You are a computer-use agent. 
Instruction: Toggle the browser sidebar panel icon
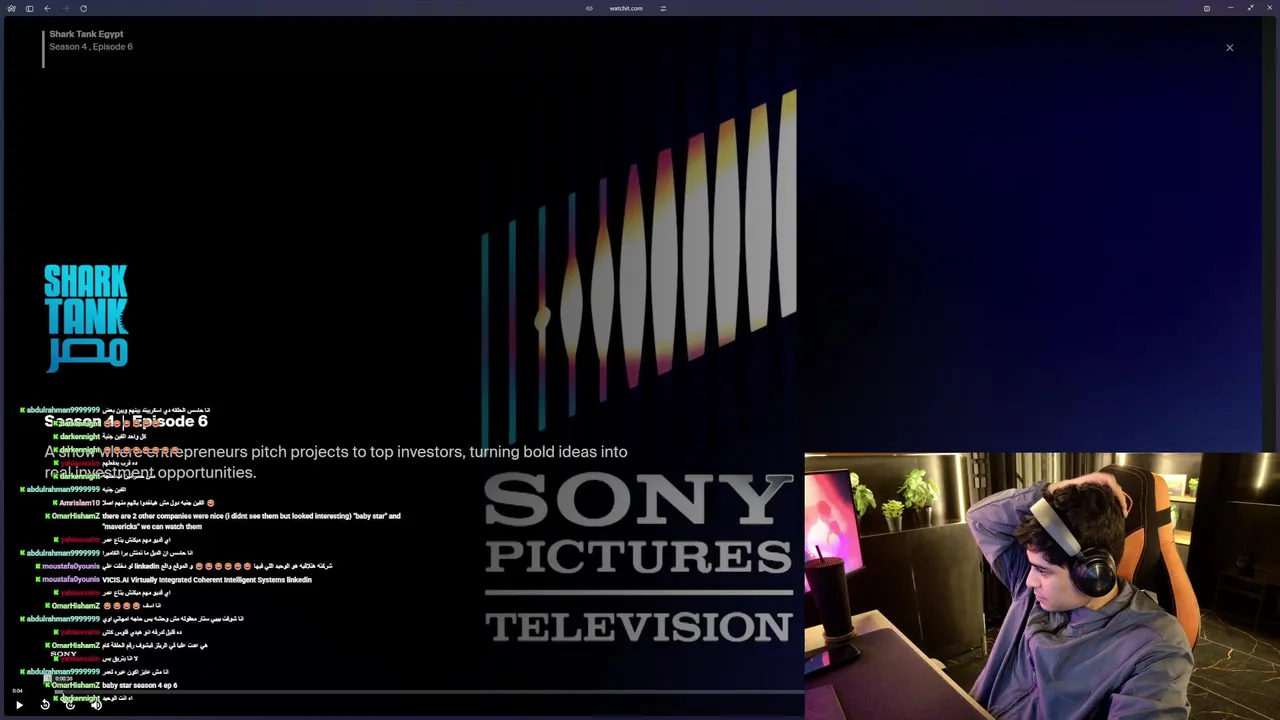[29, 8]
